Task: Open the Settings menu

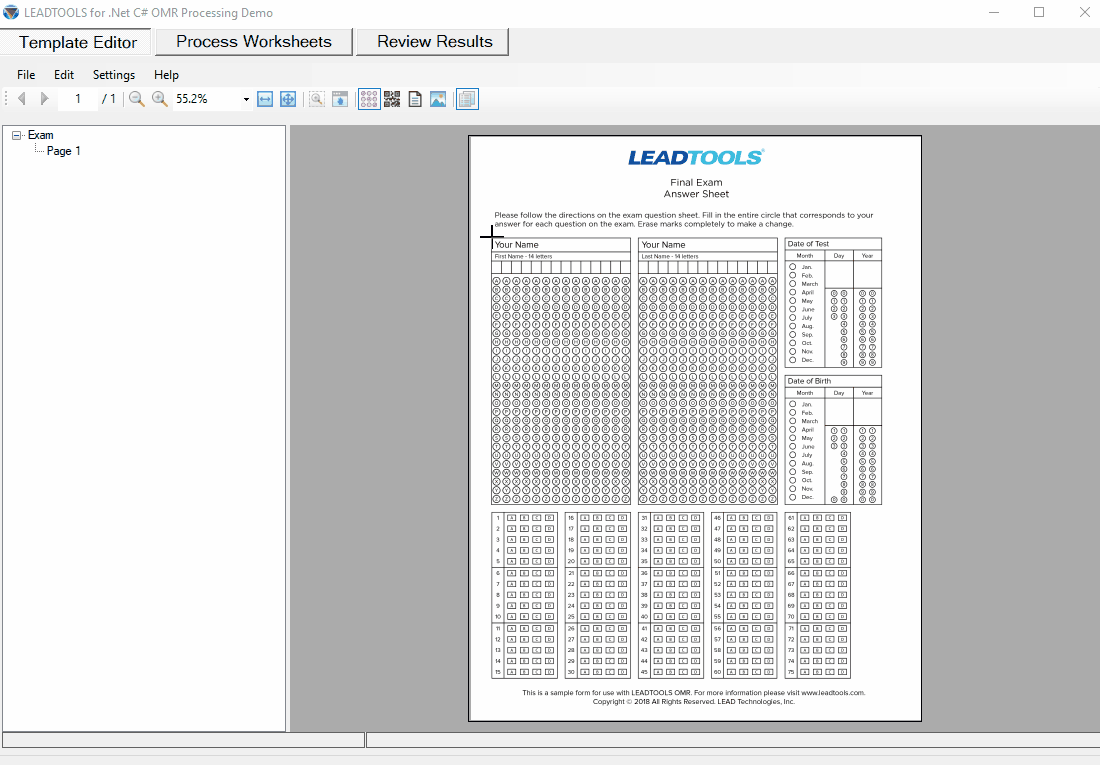Action: [113, 74]
